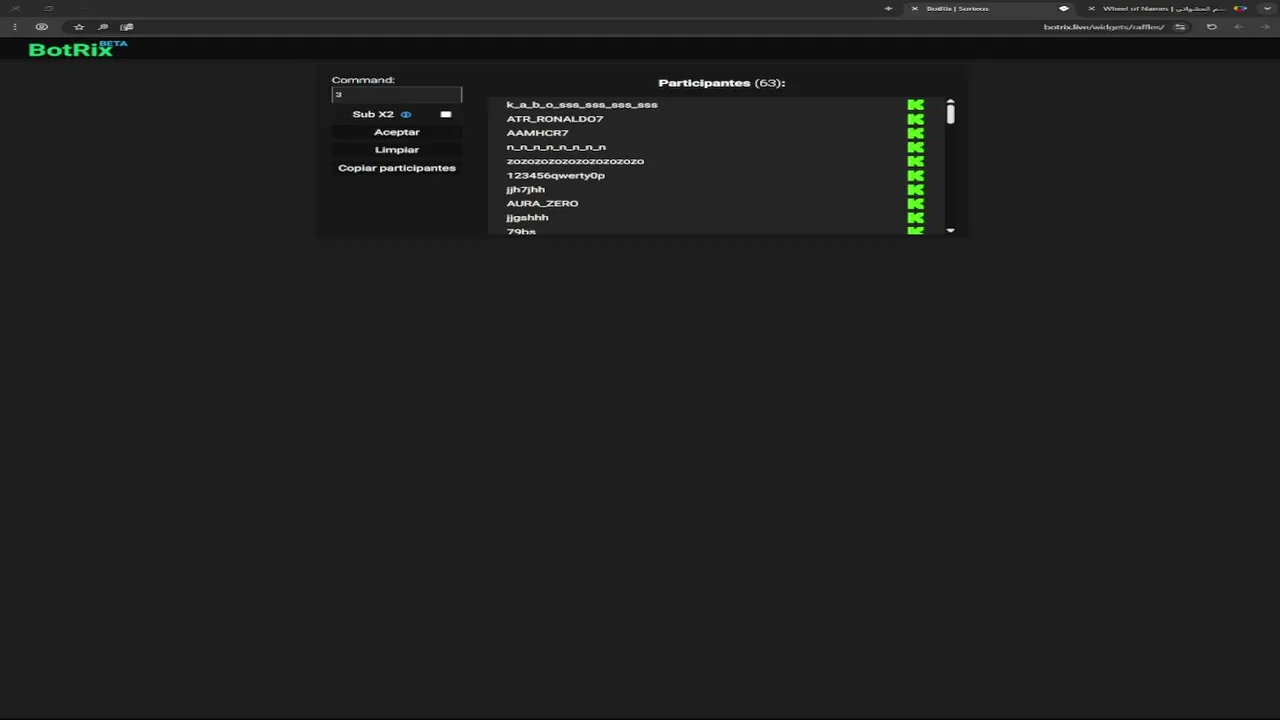Image resolution: width=1280 pixels, height=720 pixels.
Task: Click Copiar participantes
Action: click(x=397, y=168)
